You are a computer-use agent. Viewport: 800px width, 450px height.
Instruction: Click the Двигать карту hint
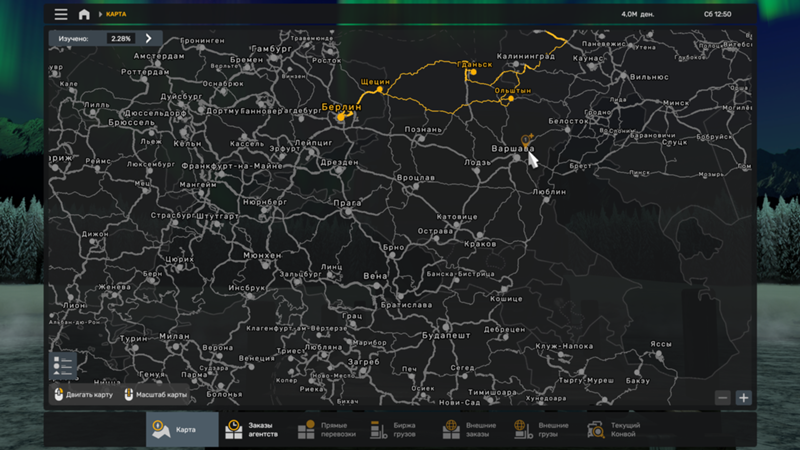84,394
